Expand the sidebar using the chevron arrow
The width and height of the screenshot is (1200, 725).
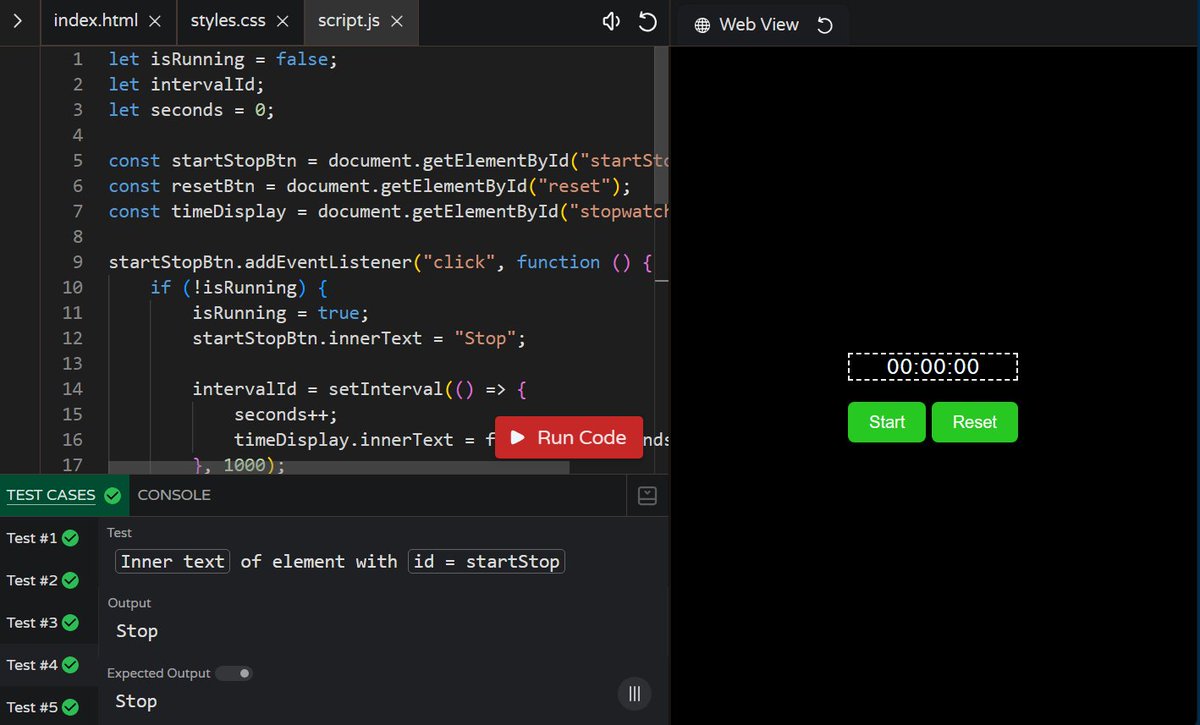coord(16,18)
